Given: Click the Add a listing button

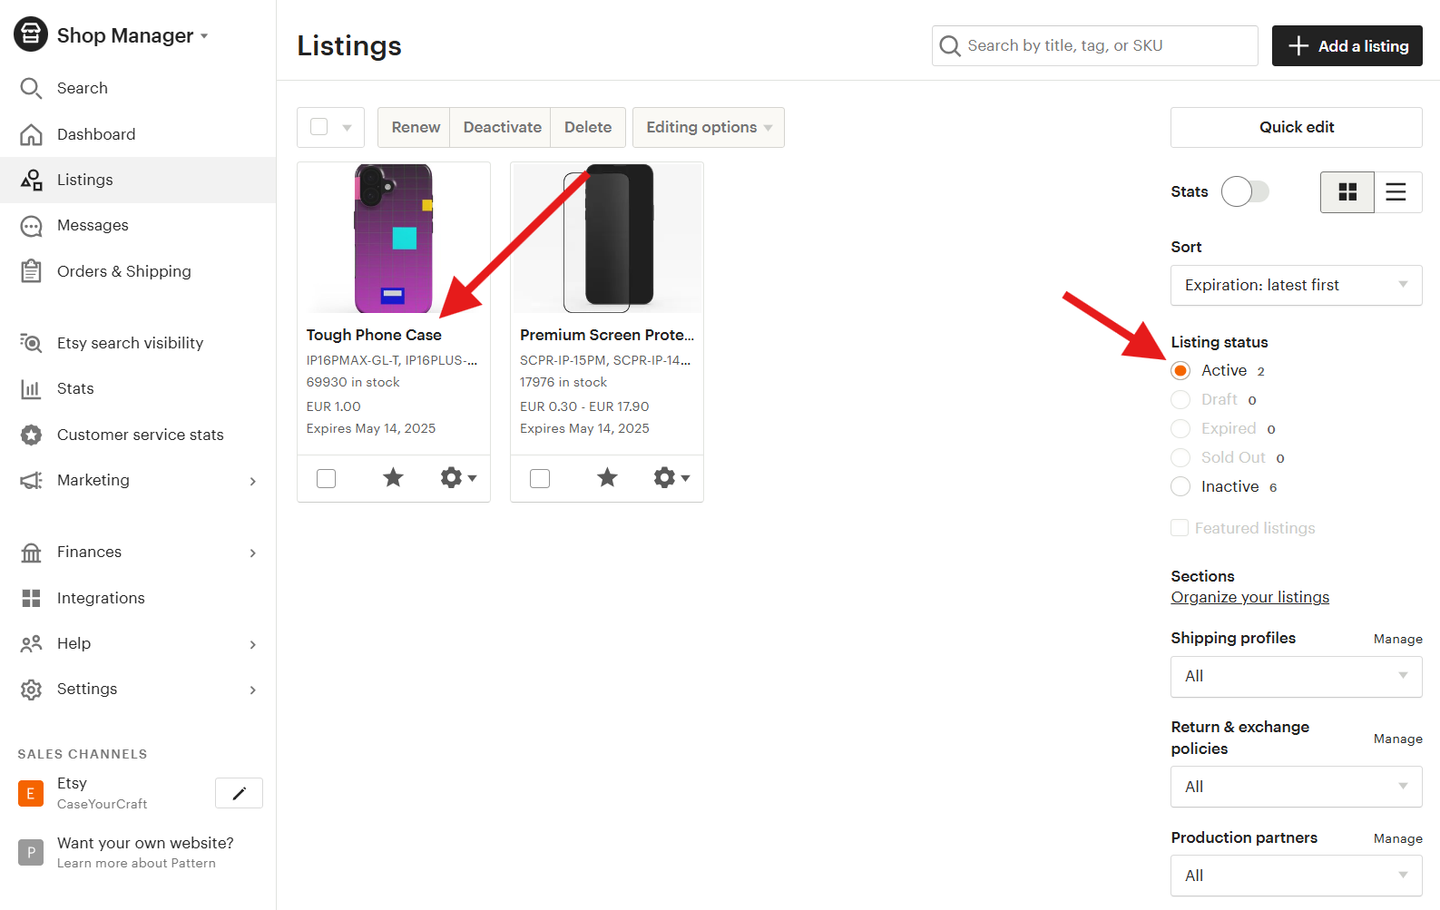Looking at the screenshot, I should tap(1346, 46).
